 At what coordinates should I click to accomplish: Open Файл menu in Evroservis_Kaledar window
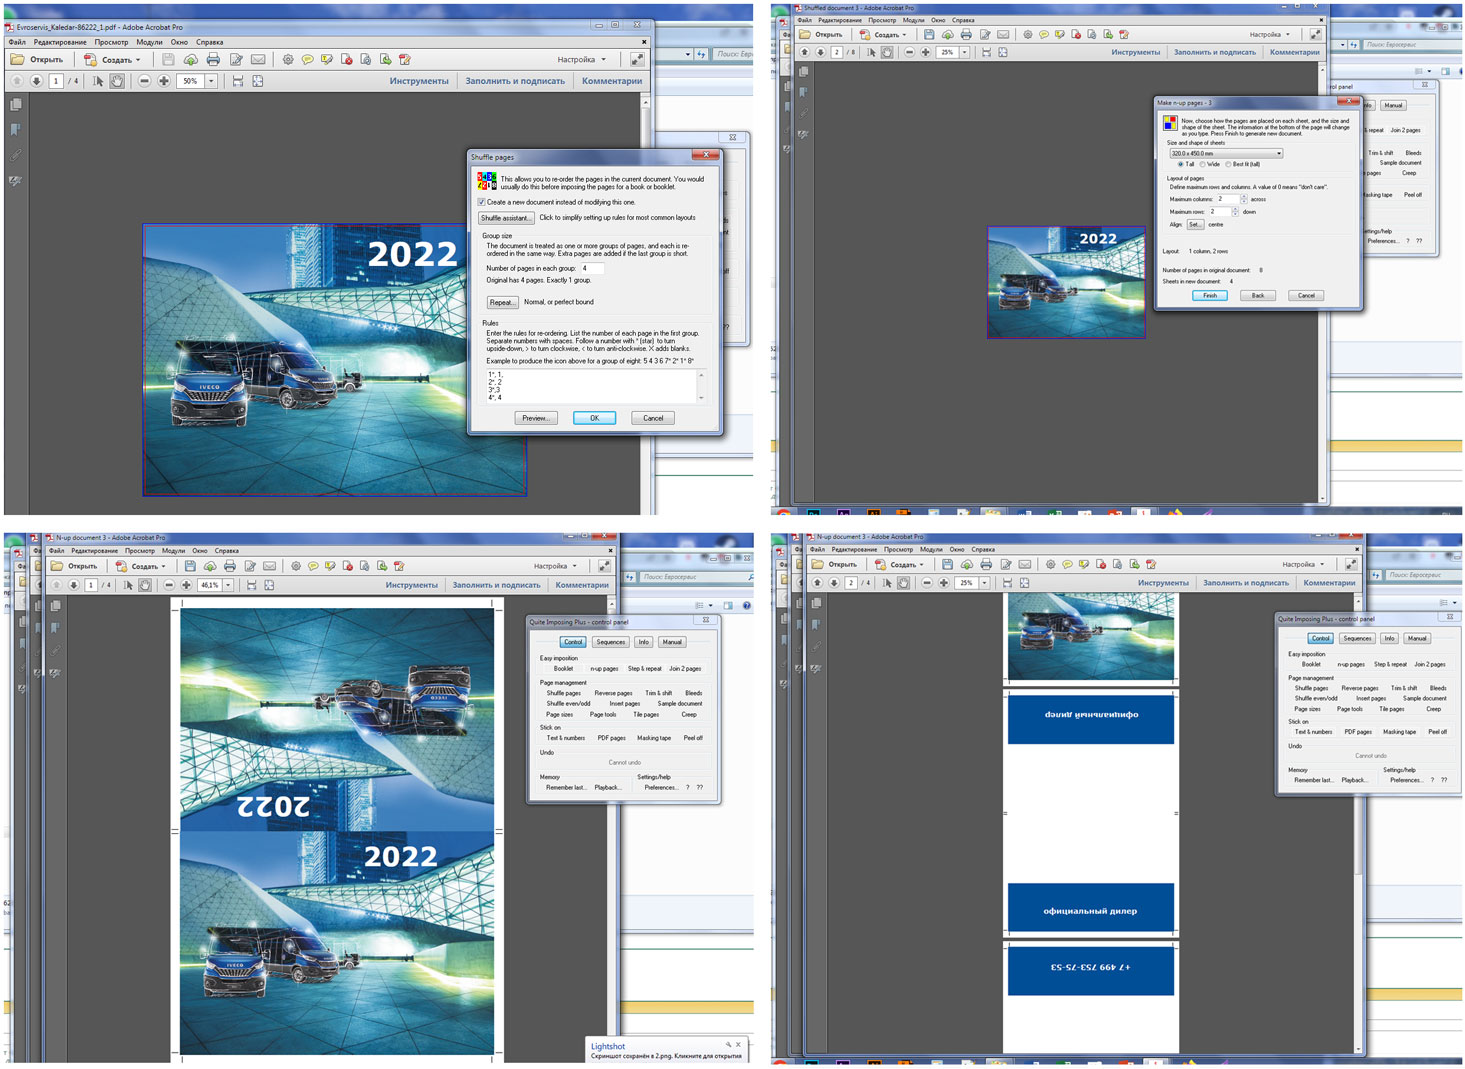(17, 42)
